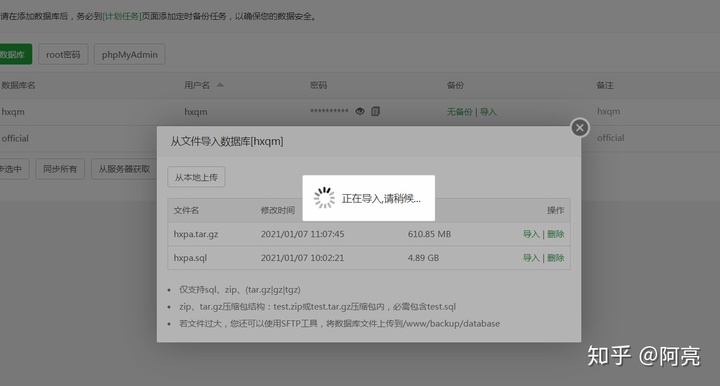Click the hxqm remark cell
Viewport: 720px width, 386px height.
tap(608, 111)
